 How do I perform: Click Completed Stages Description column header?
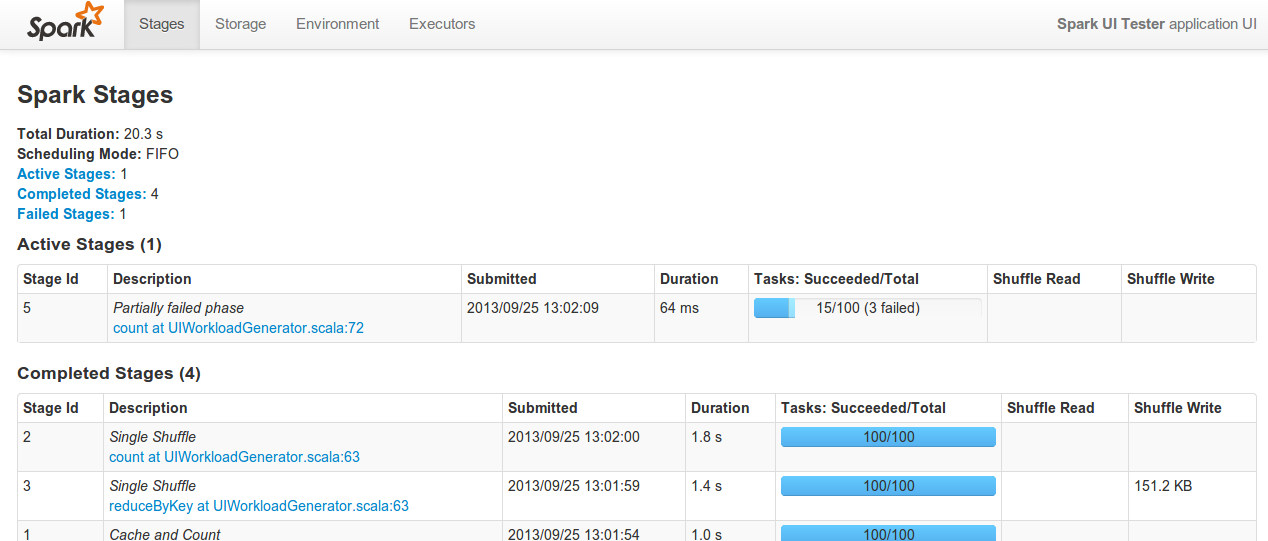click(148, 408)
